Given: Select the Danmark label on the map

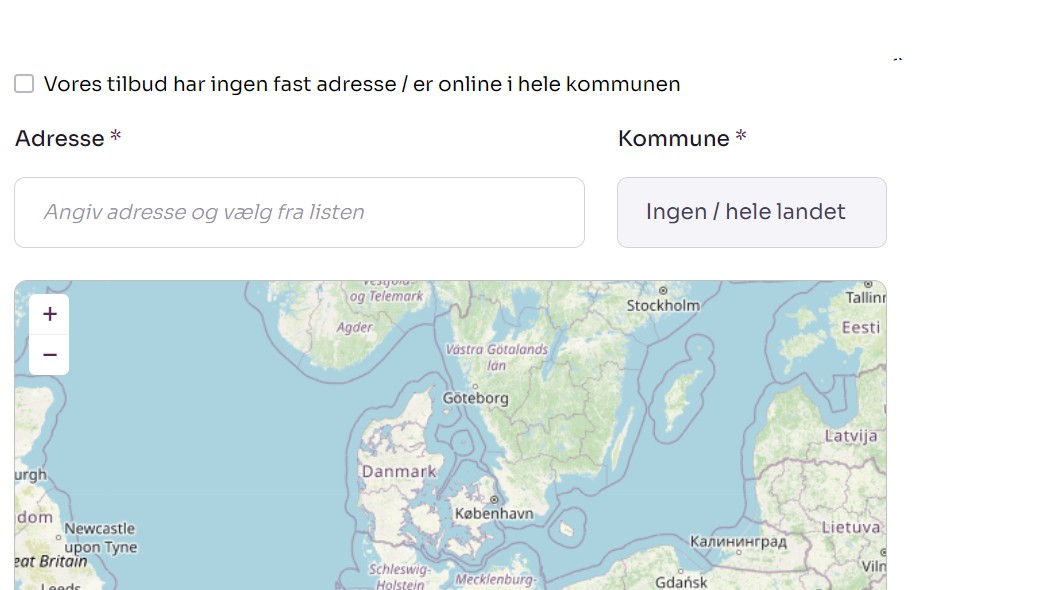Looking at the screenshot, I should 399,471.
